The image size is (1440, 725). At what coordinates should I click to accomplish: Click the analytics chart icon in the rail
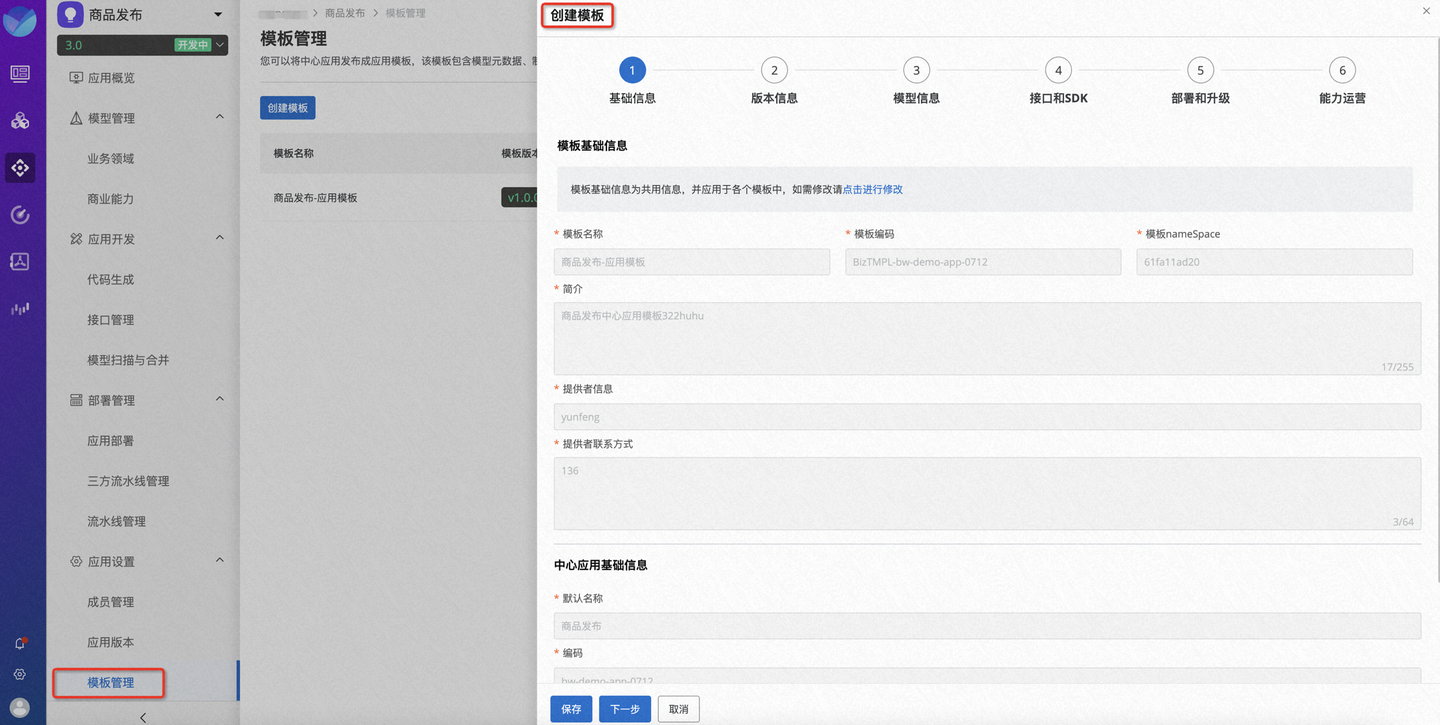[x=20, y=308]
